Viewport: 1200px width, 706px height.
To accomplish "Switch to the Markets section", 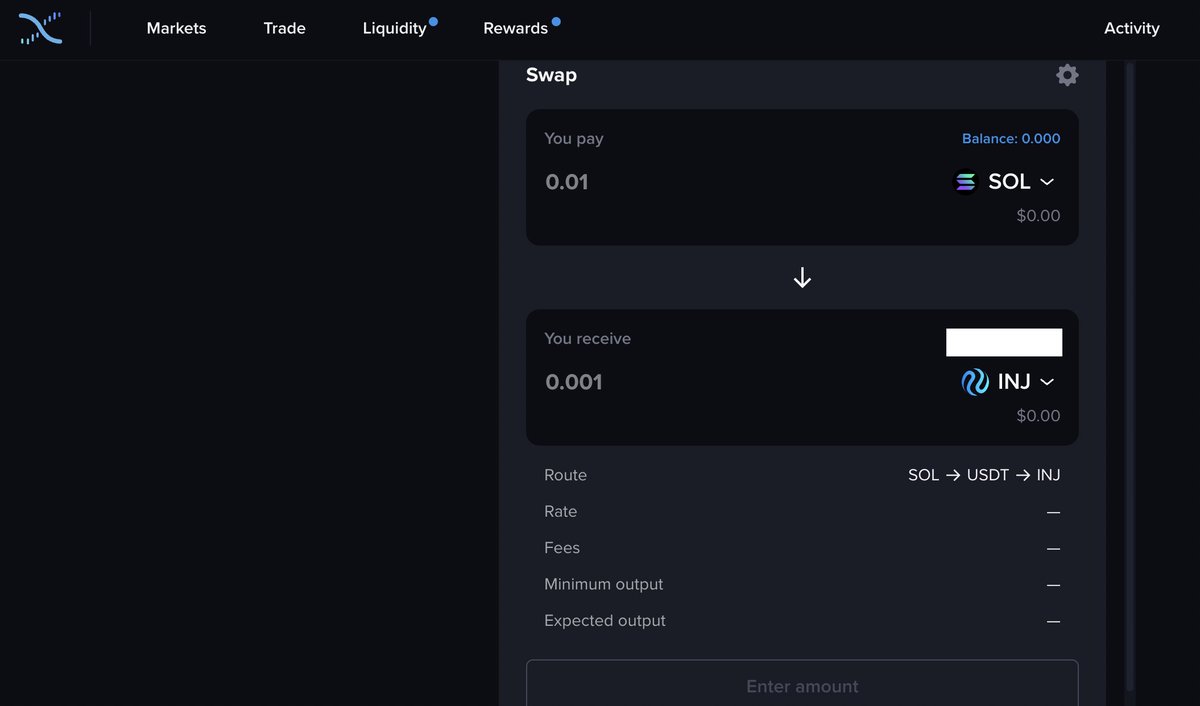I will point(176,28).
